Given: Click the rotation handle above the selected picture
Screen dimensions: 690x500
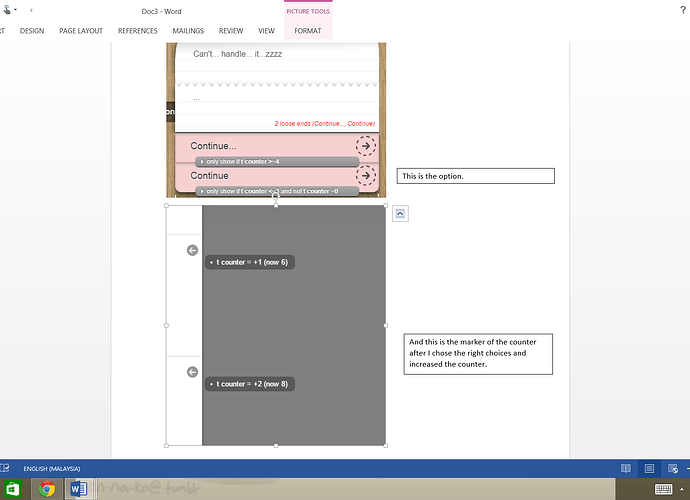Looking at the screenshot, I should 275,196.
